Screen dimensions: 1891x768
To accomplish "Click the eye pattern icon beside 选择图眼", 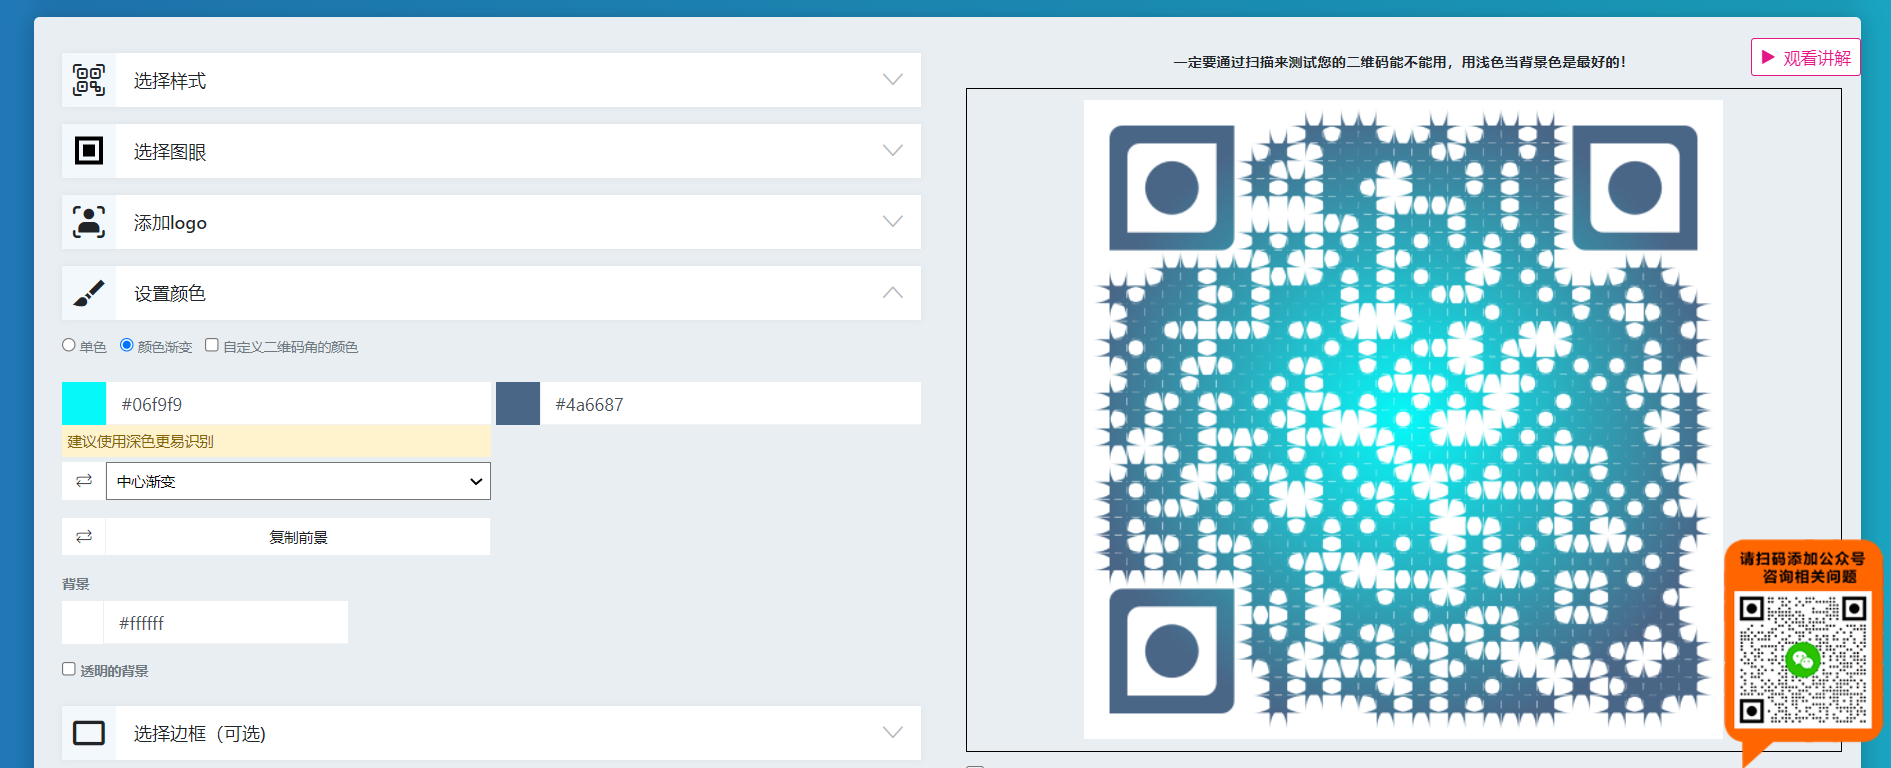I will click(89, 151).
